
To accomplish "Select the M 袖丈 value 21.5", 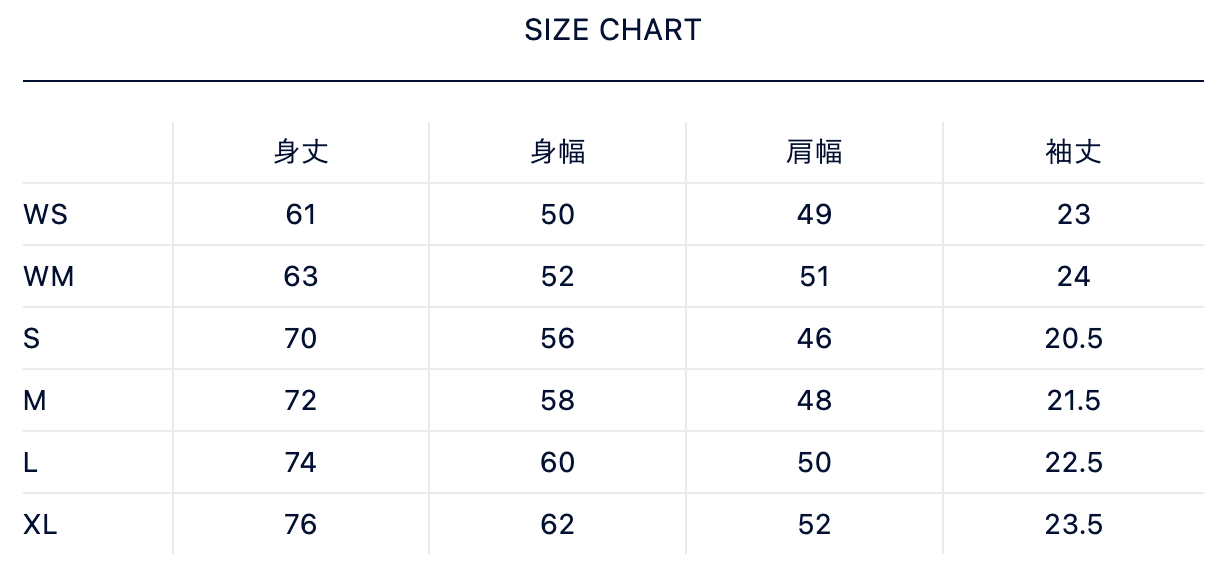I will [x=1073, y=401].
